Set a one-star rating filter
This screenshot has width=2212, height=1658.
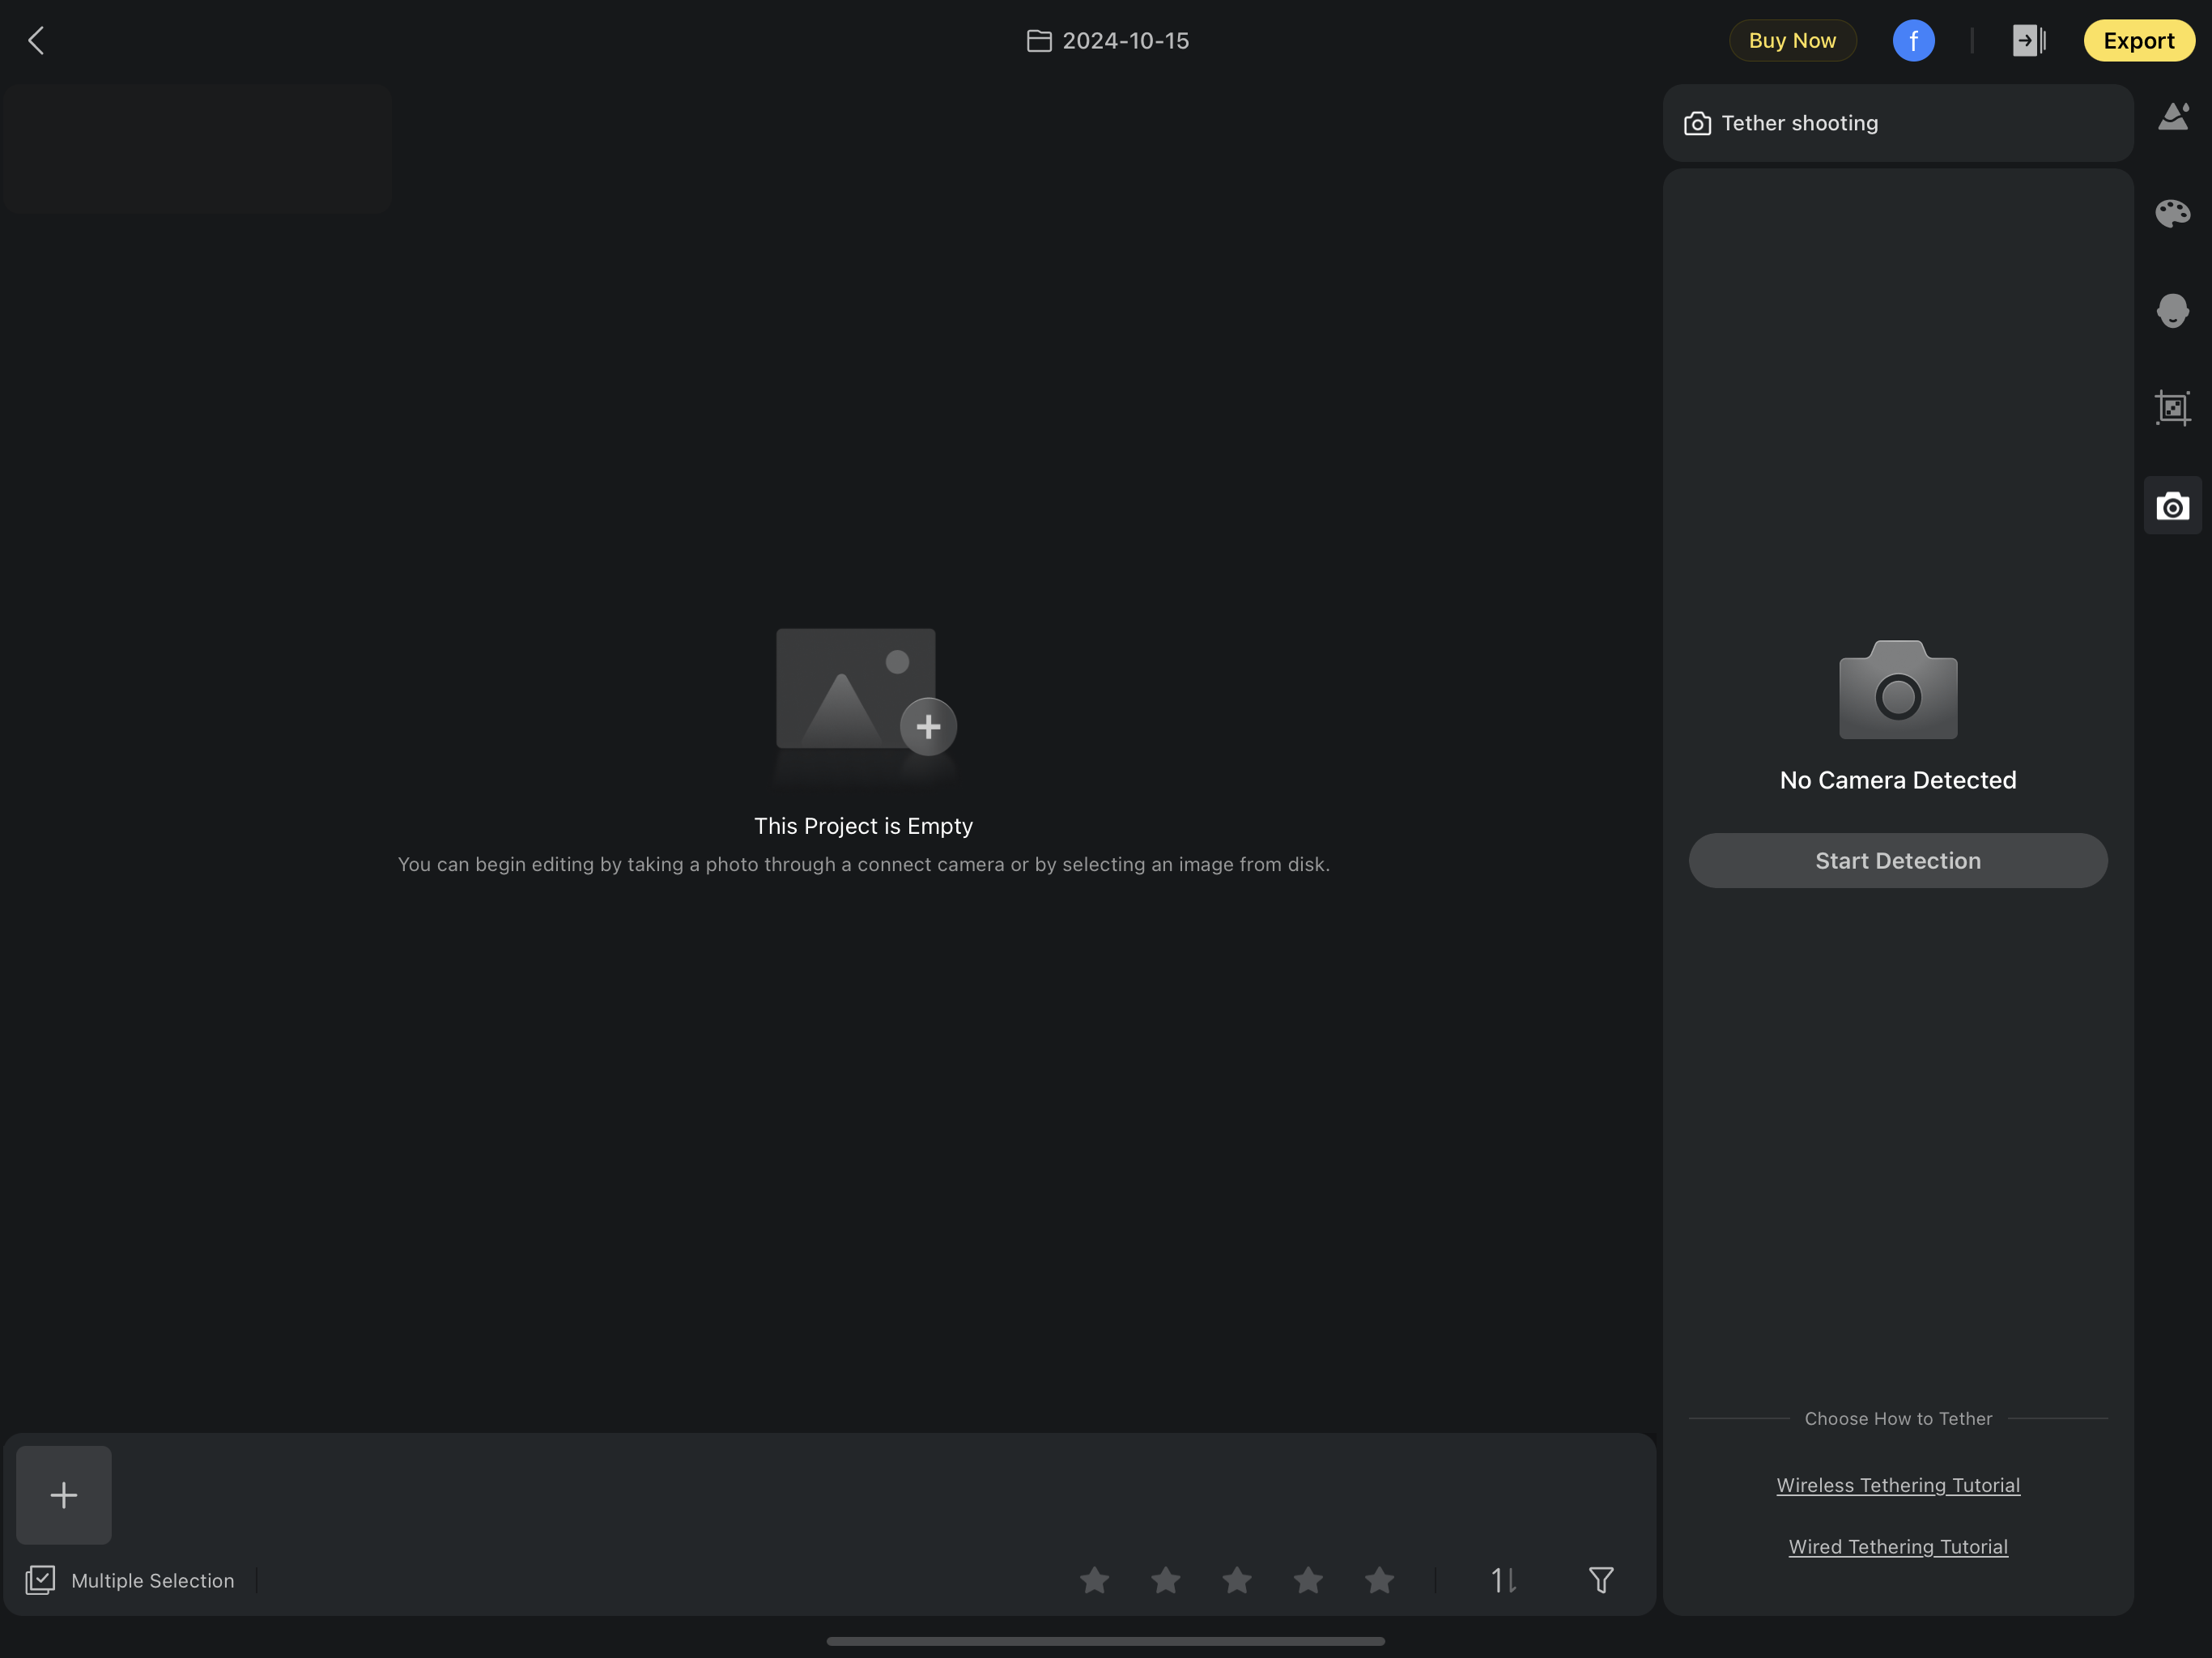tap(1094, 1580)
